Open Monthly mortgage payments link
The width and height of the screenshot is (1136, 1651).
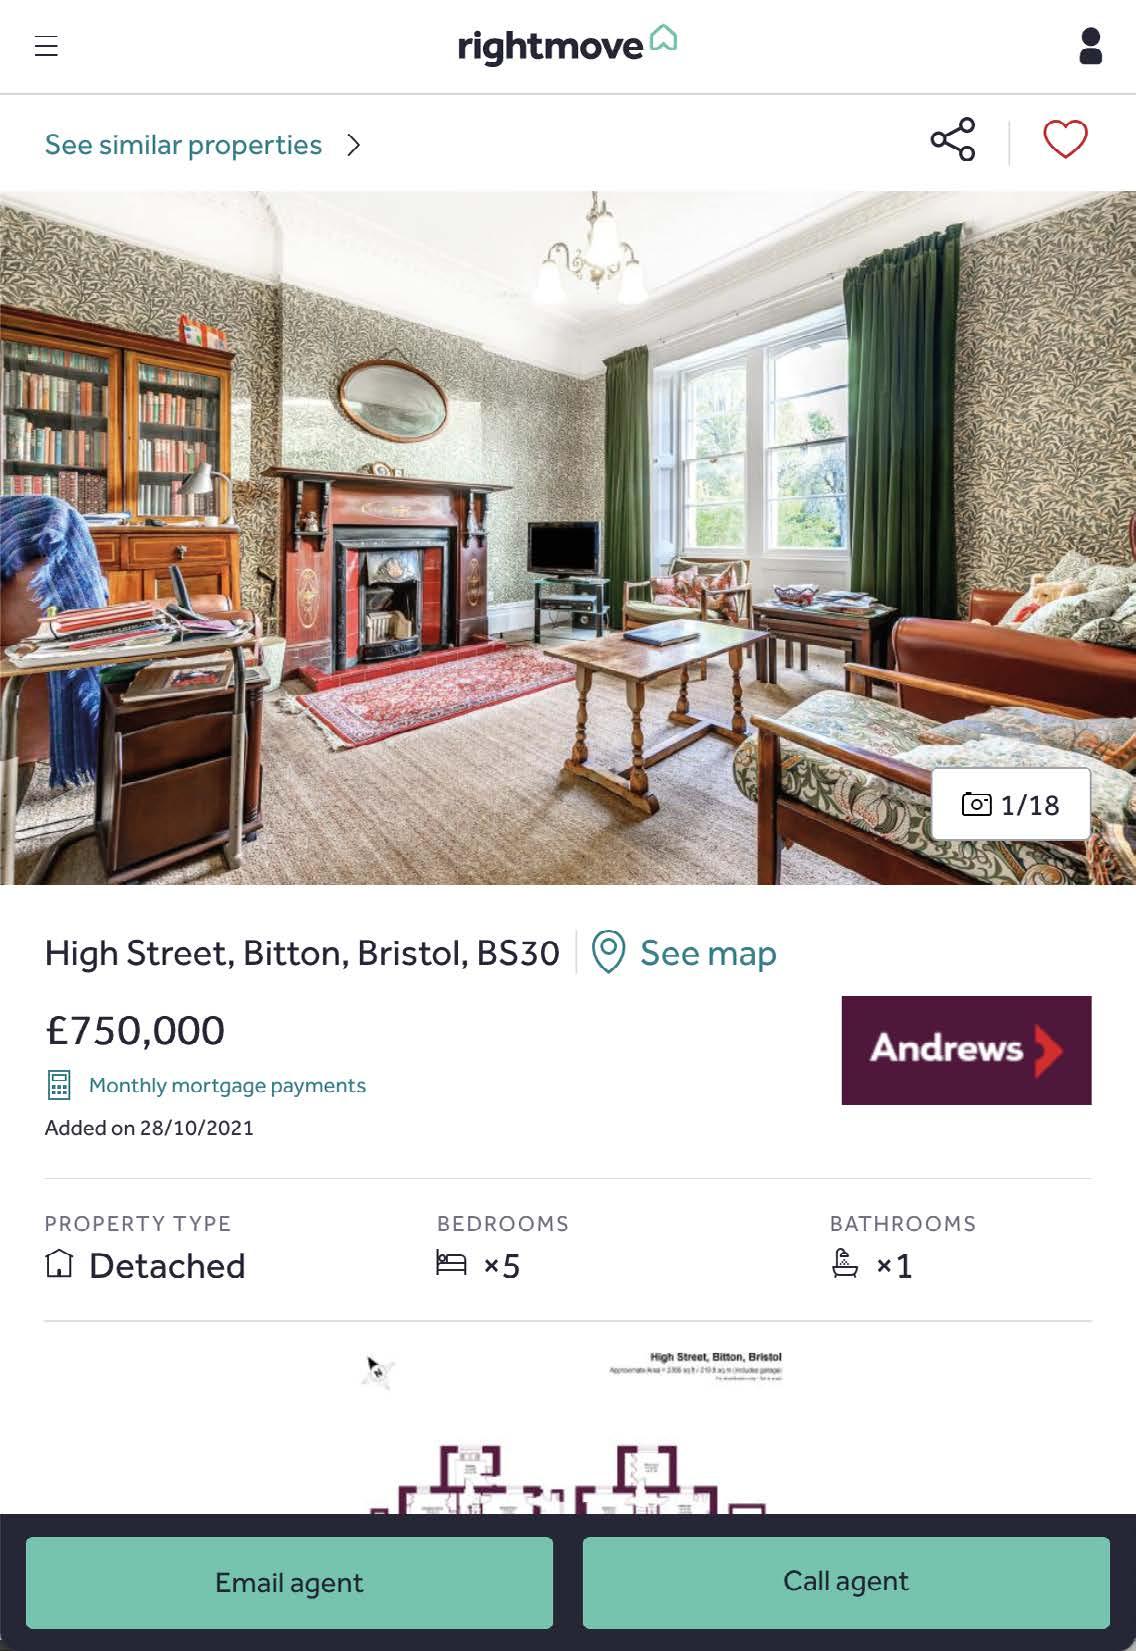click(227, 1085)
